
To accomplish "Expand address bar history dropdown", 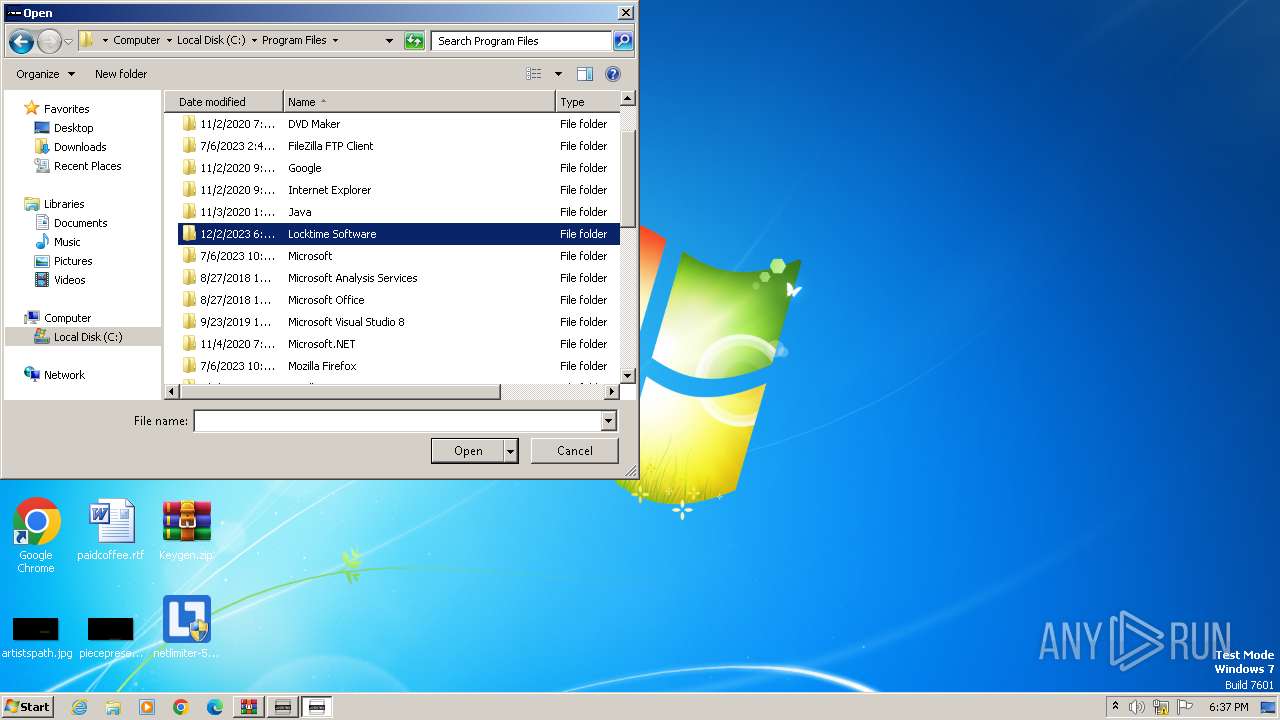I will tap(390, 41).
